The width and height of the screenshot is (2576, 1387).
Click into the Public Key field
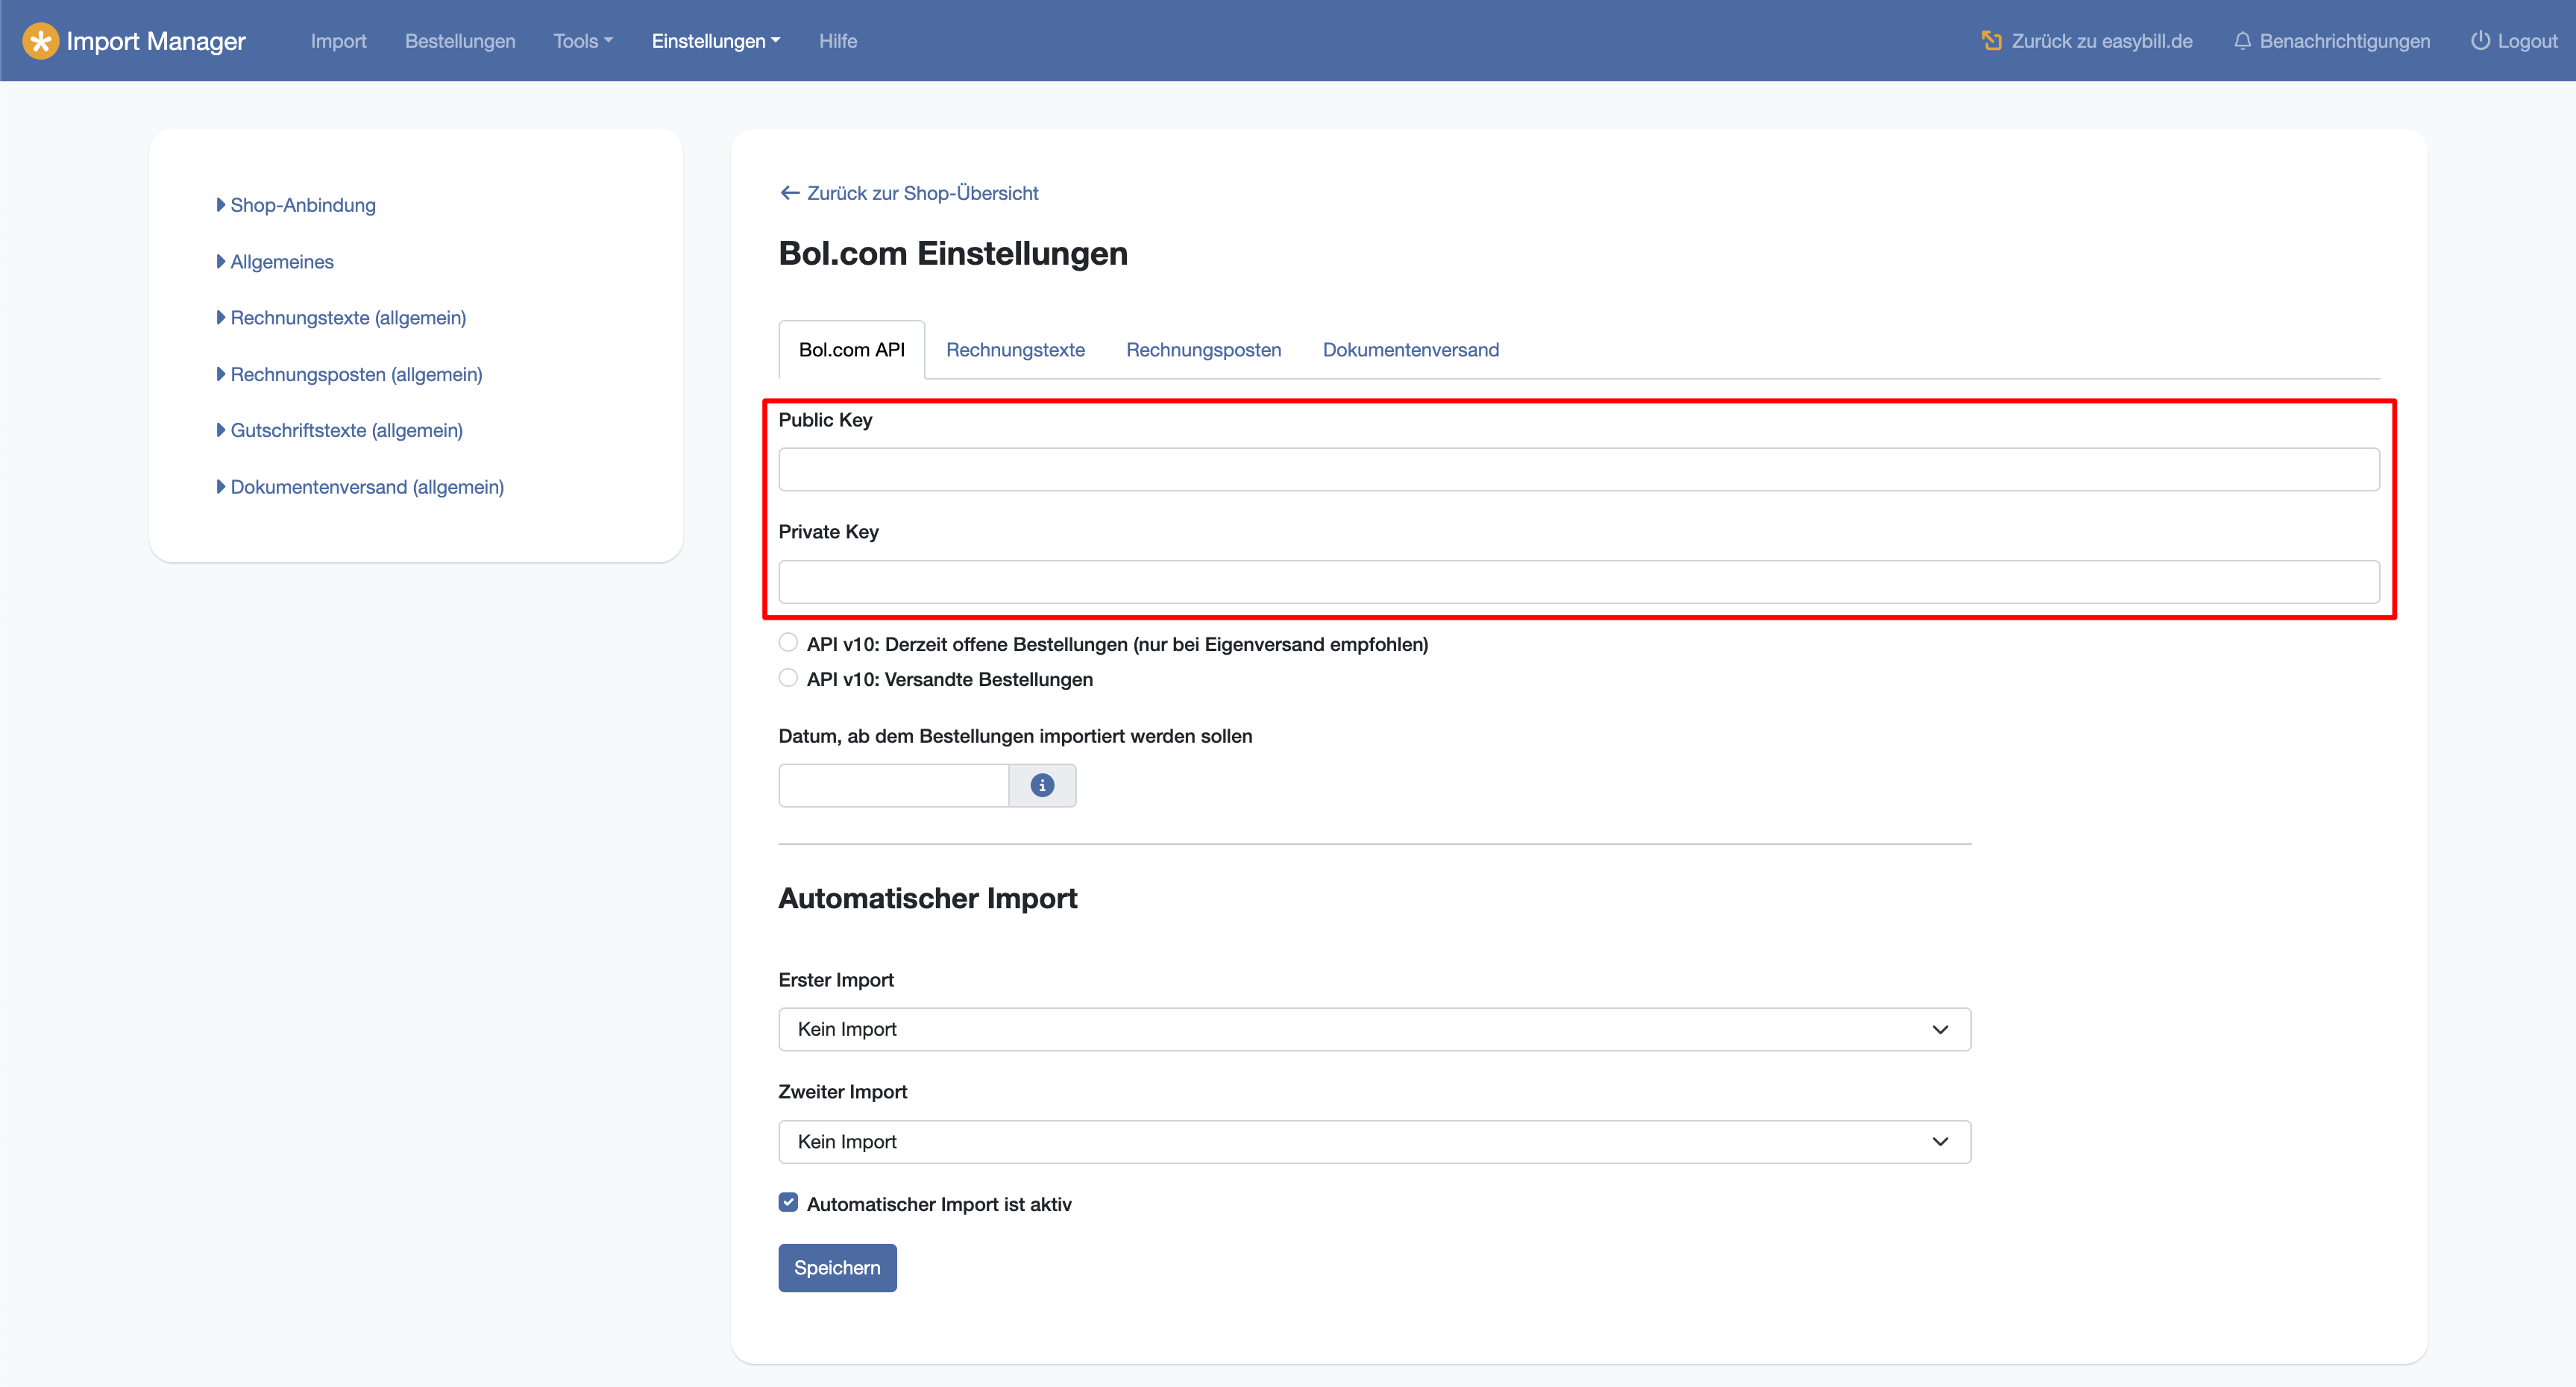(1578, 469)
